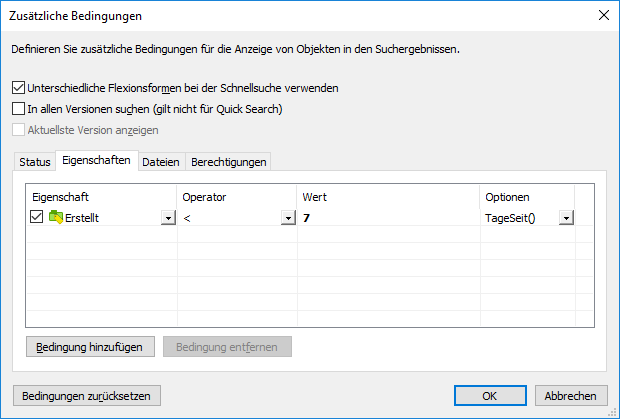Open the TageSeit() options dropdown
The height and width of the screenshot is (419, 620).
pyautogui.click(x=566, y=218)
